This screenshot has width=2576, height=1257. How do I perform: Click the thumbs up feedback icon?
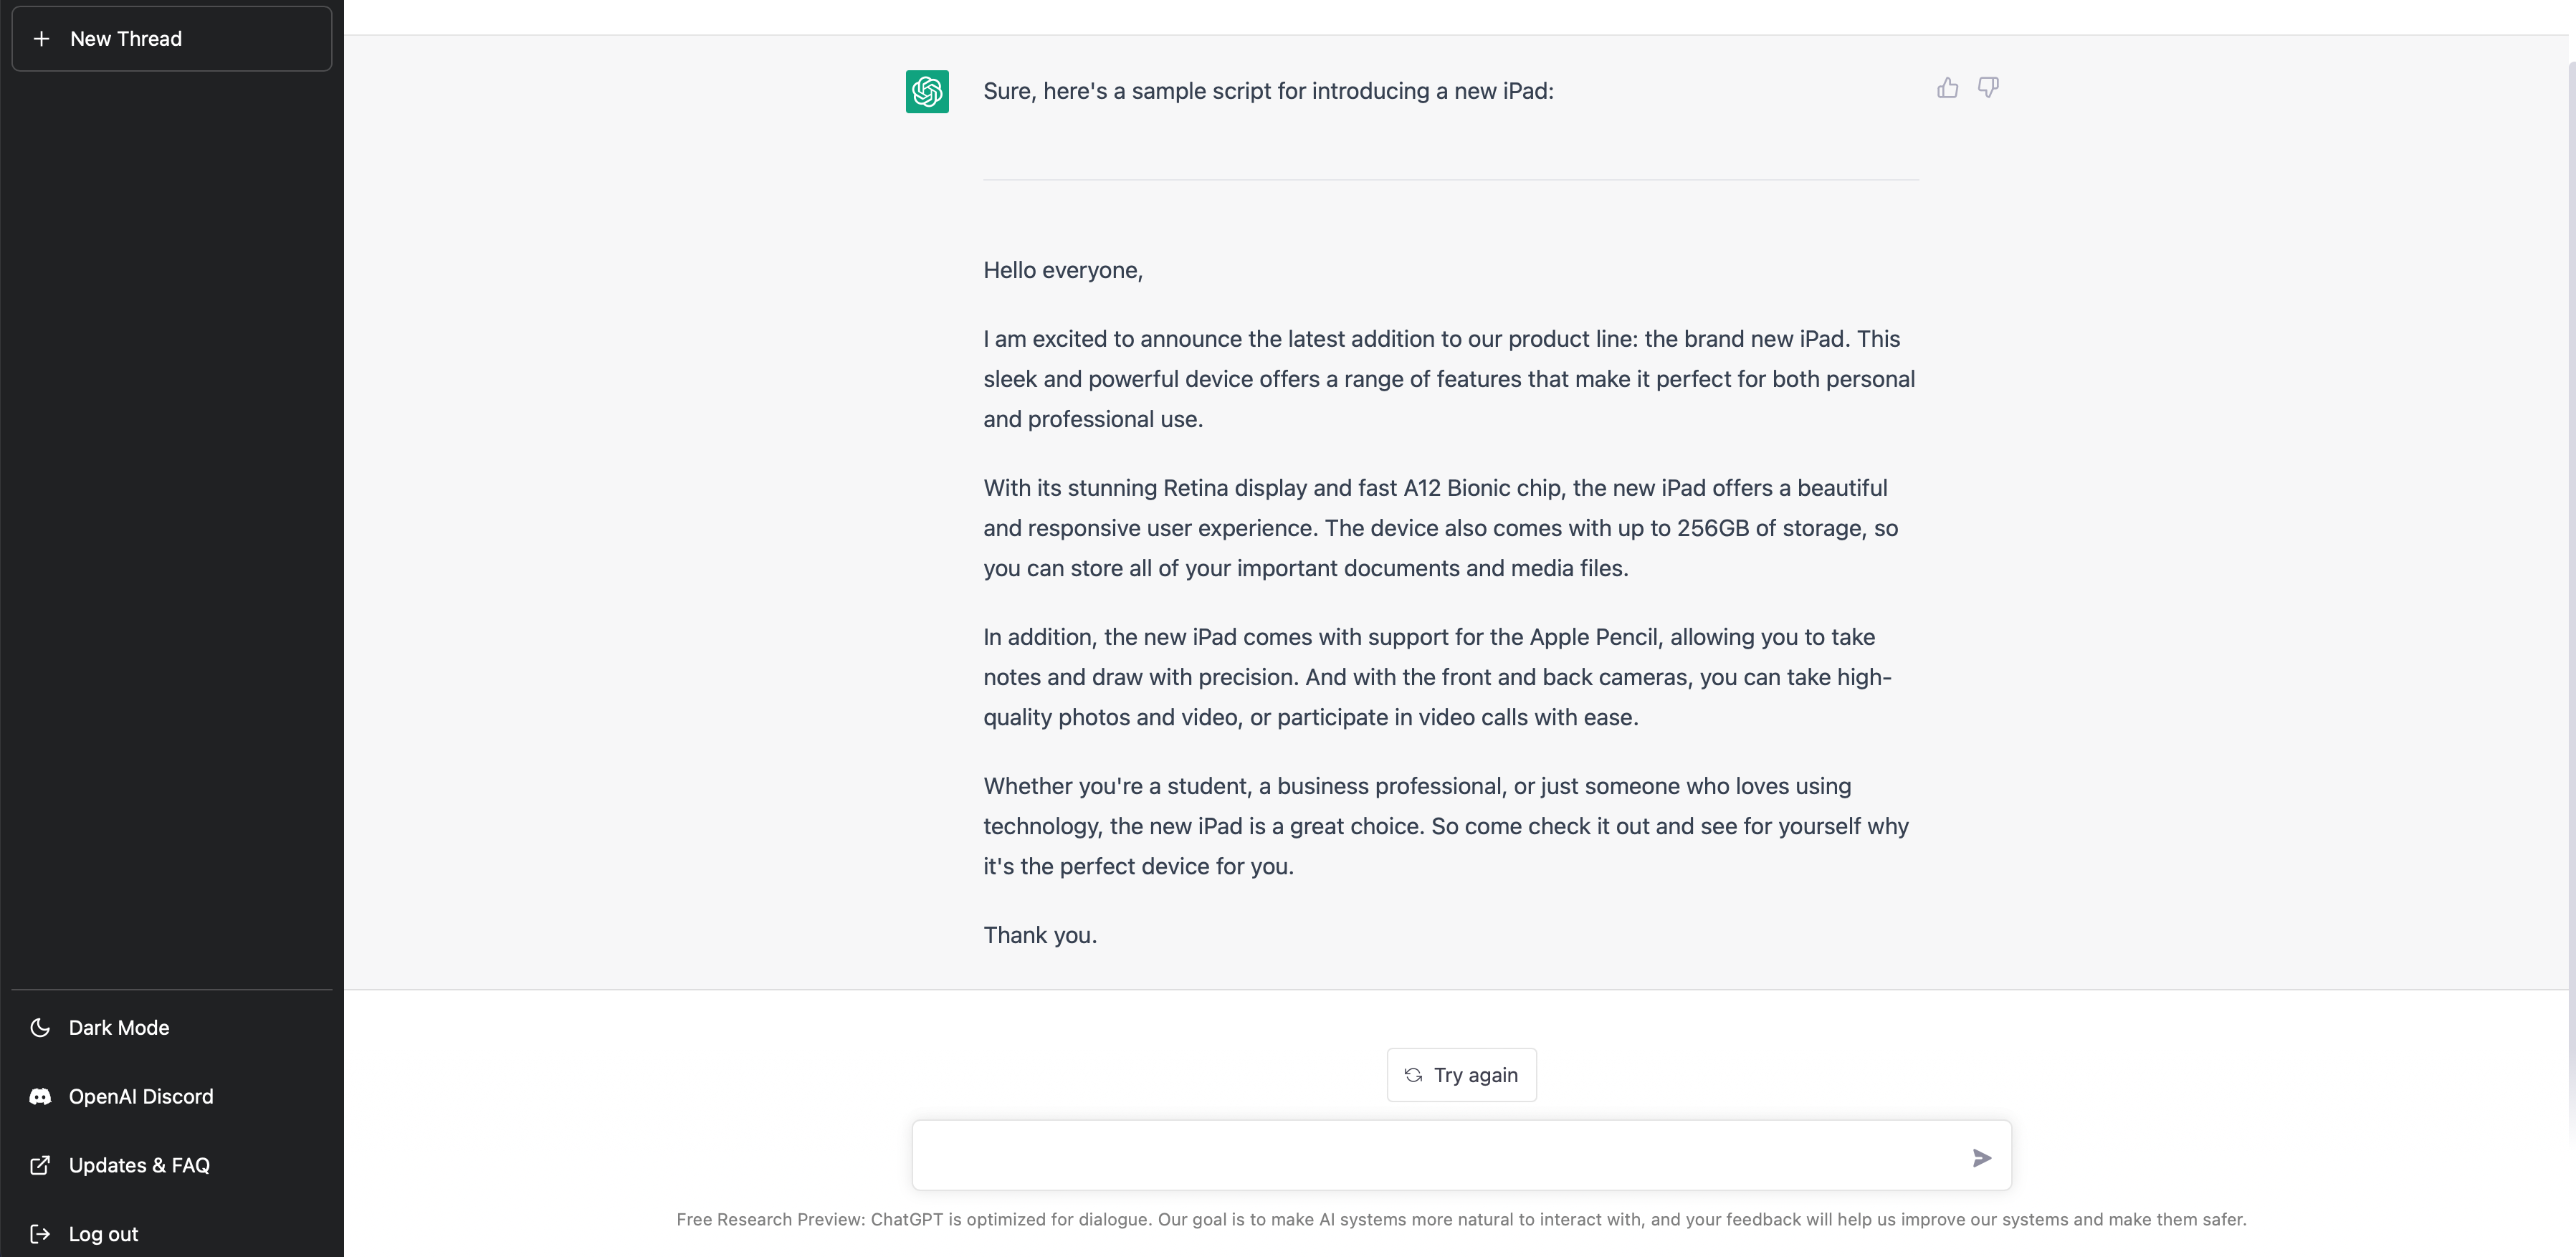(x=1947, y=88)
